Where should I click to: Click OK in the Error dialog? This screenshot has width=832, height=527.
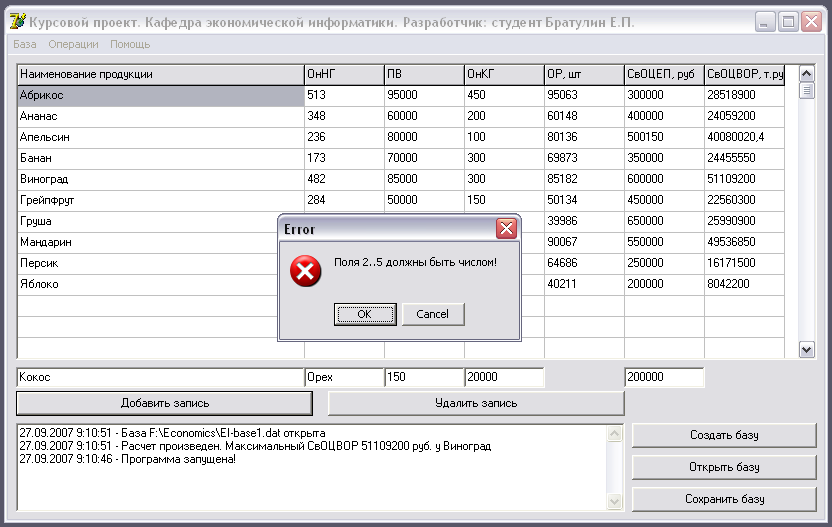tap(365, 314)
